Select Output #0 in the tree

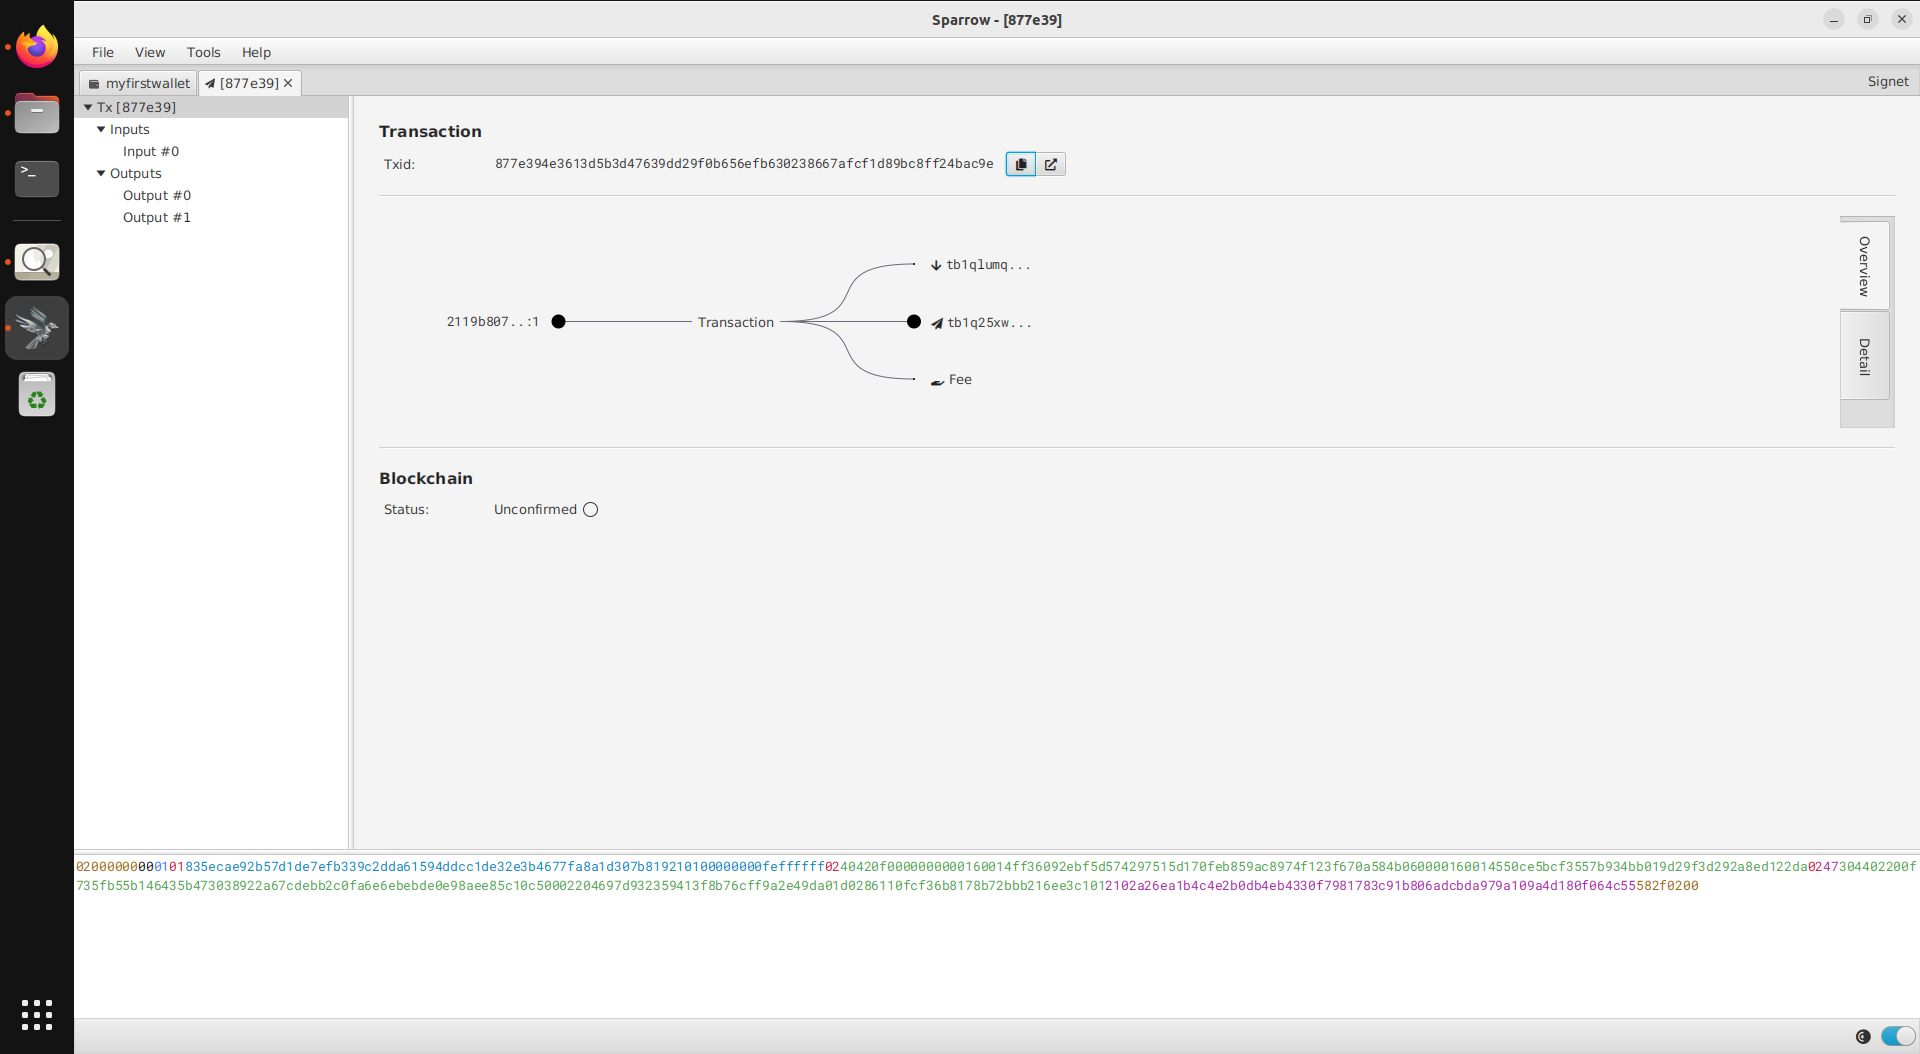[x=157, y=195]
